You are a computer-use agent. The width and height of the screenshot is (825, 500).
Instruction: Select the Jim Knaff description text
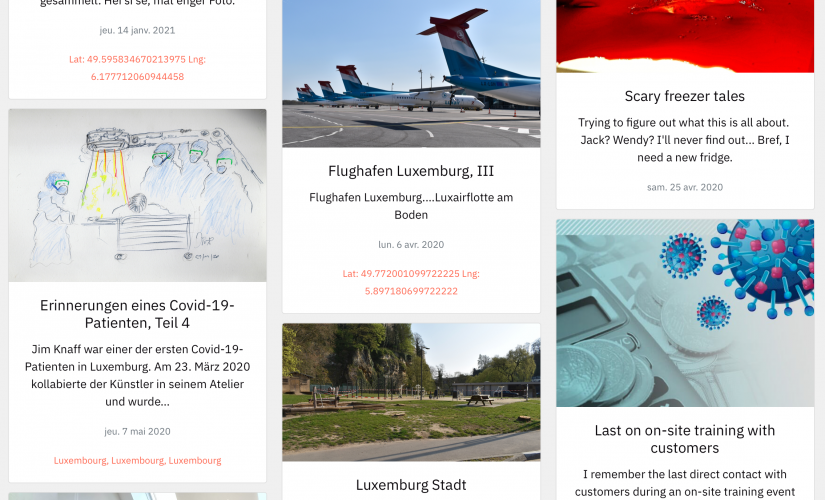[137, 375]
